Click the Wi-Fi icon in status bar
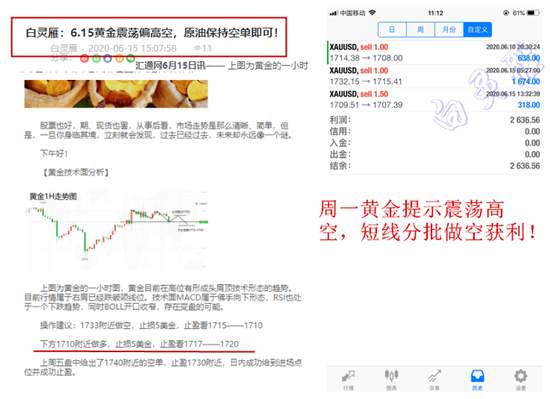This screenshot has width=550, height=399. coord(372,13)
